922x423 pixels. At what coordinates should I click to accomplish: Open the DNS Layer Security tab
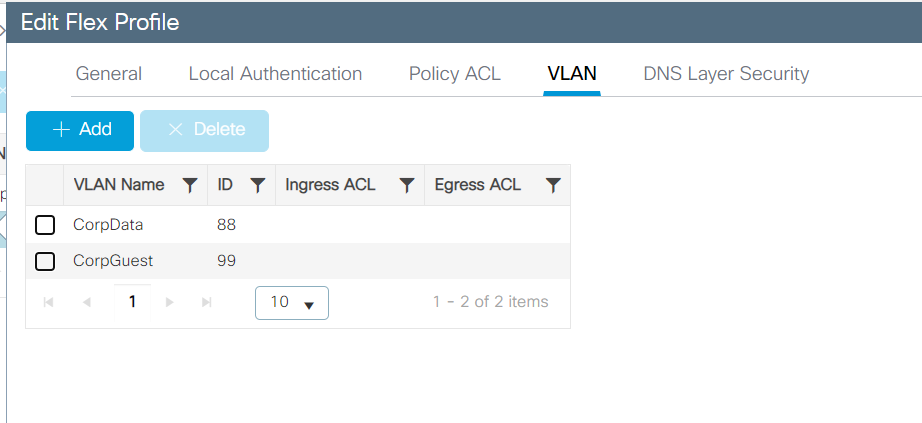[x=726, y=74]
